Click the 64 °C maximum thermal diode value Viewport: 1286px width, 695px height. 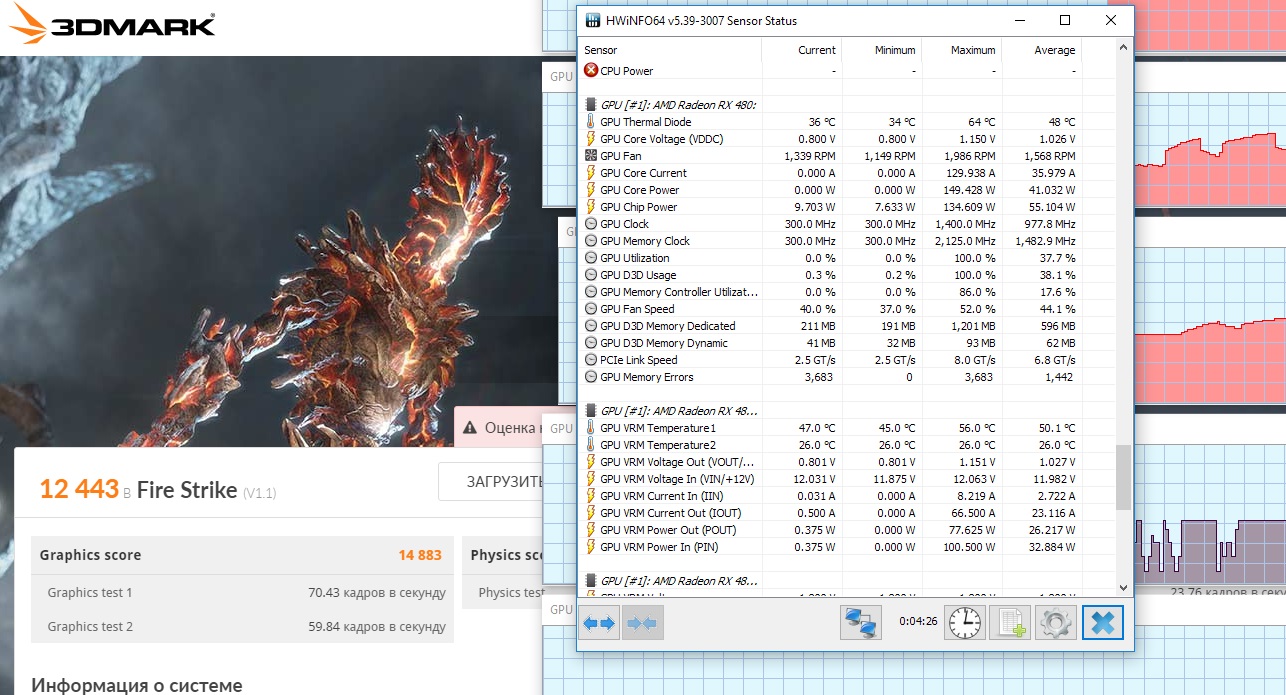click(x=981, y=122)
